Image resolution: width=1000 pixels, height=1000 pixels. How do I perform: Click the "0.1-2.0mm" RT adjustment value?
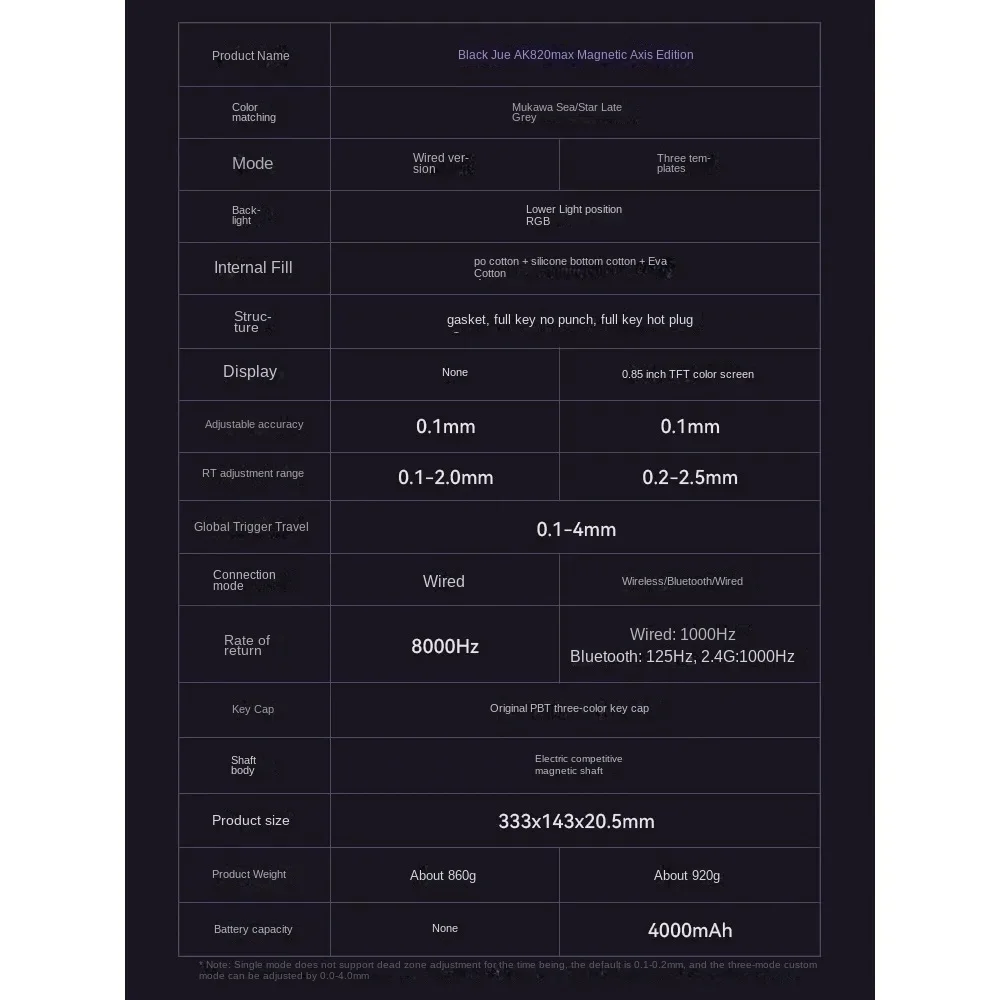(x=446, y=478)
